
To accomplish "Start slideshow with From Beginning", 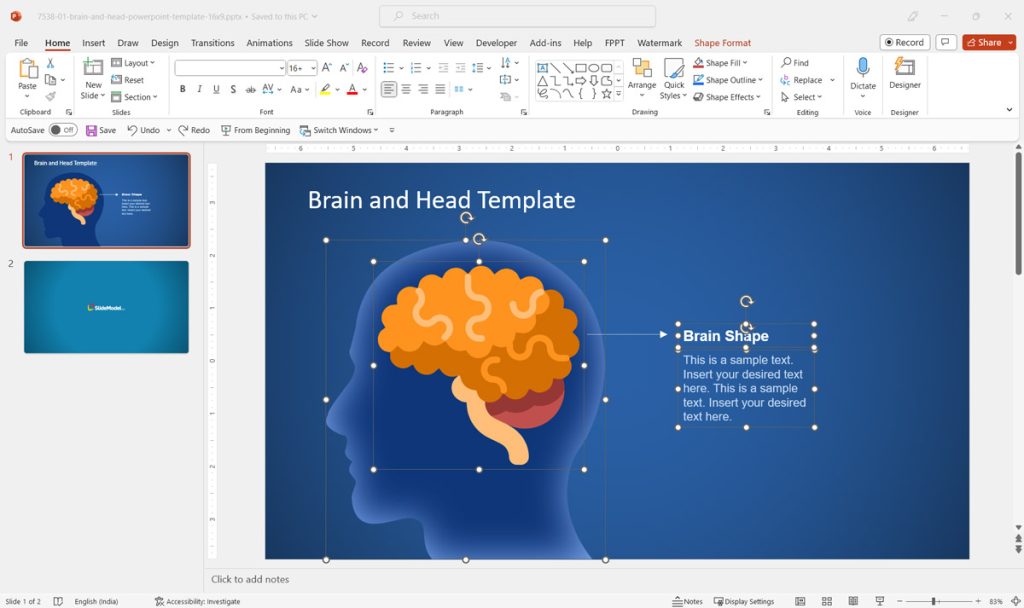I will tap(255, 129).
